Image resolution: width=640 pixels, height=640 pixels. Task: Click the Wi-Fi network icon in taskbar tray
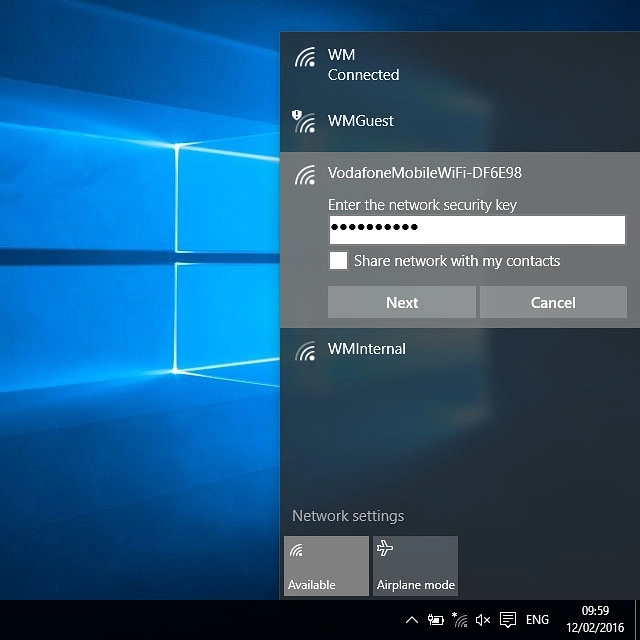[459, 620]
